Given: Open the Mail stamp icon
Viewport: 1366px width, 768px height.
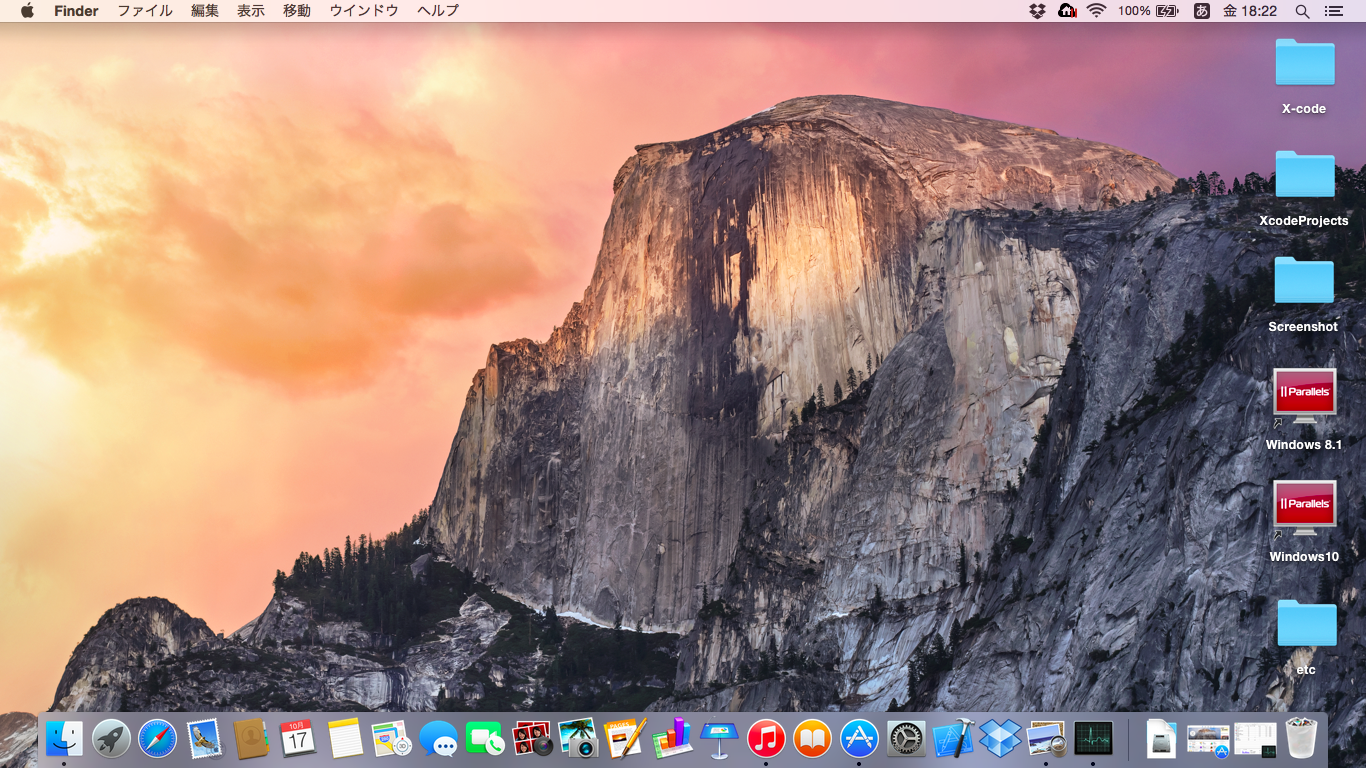Looking at the screenshot, I should click(204, 739).
